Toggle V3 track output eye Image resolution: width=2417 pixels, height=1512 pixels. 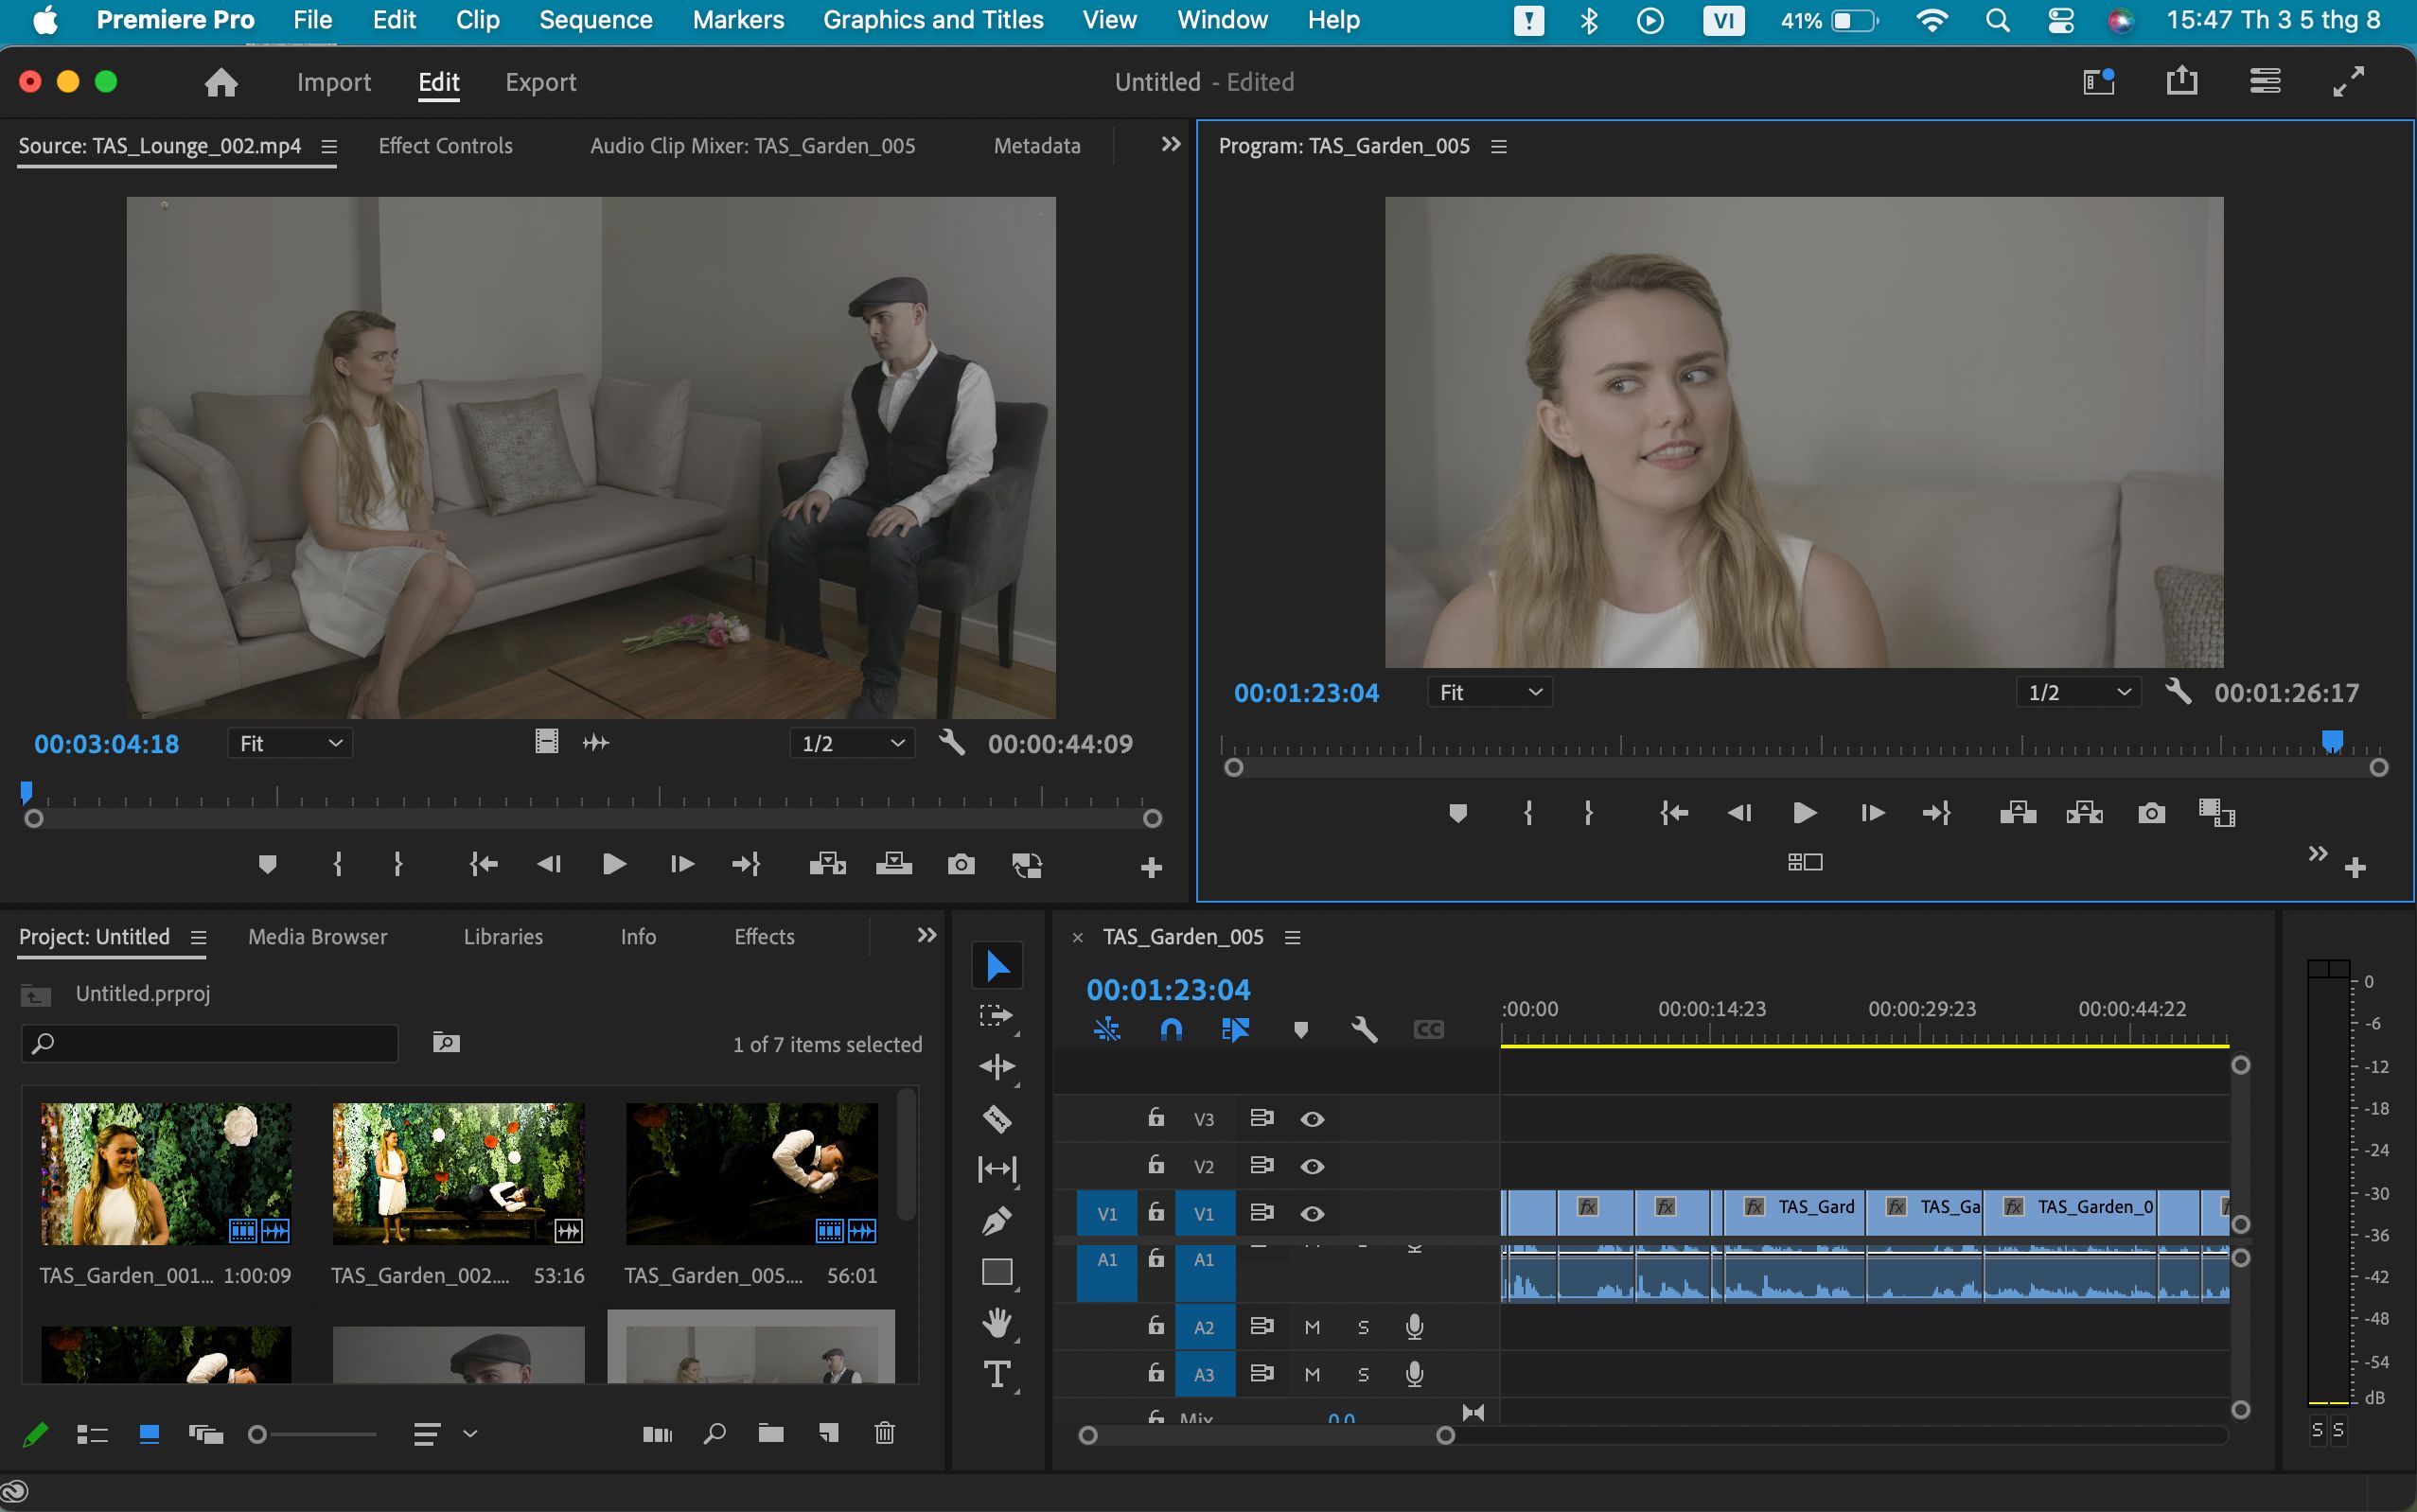[1312, 1119]
